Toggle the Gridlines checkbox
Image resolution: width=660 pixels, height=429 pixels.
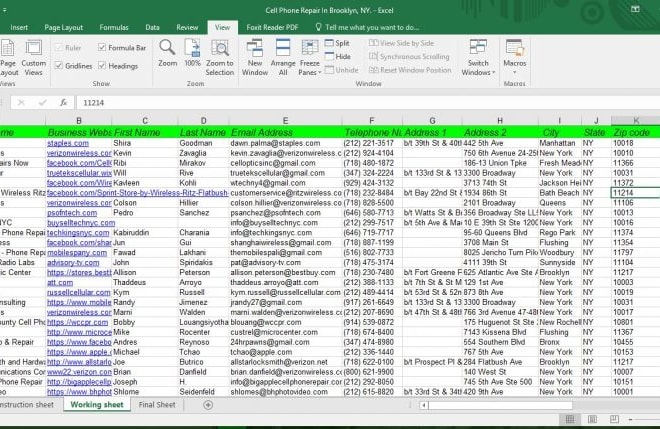coord(59,66)
